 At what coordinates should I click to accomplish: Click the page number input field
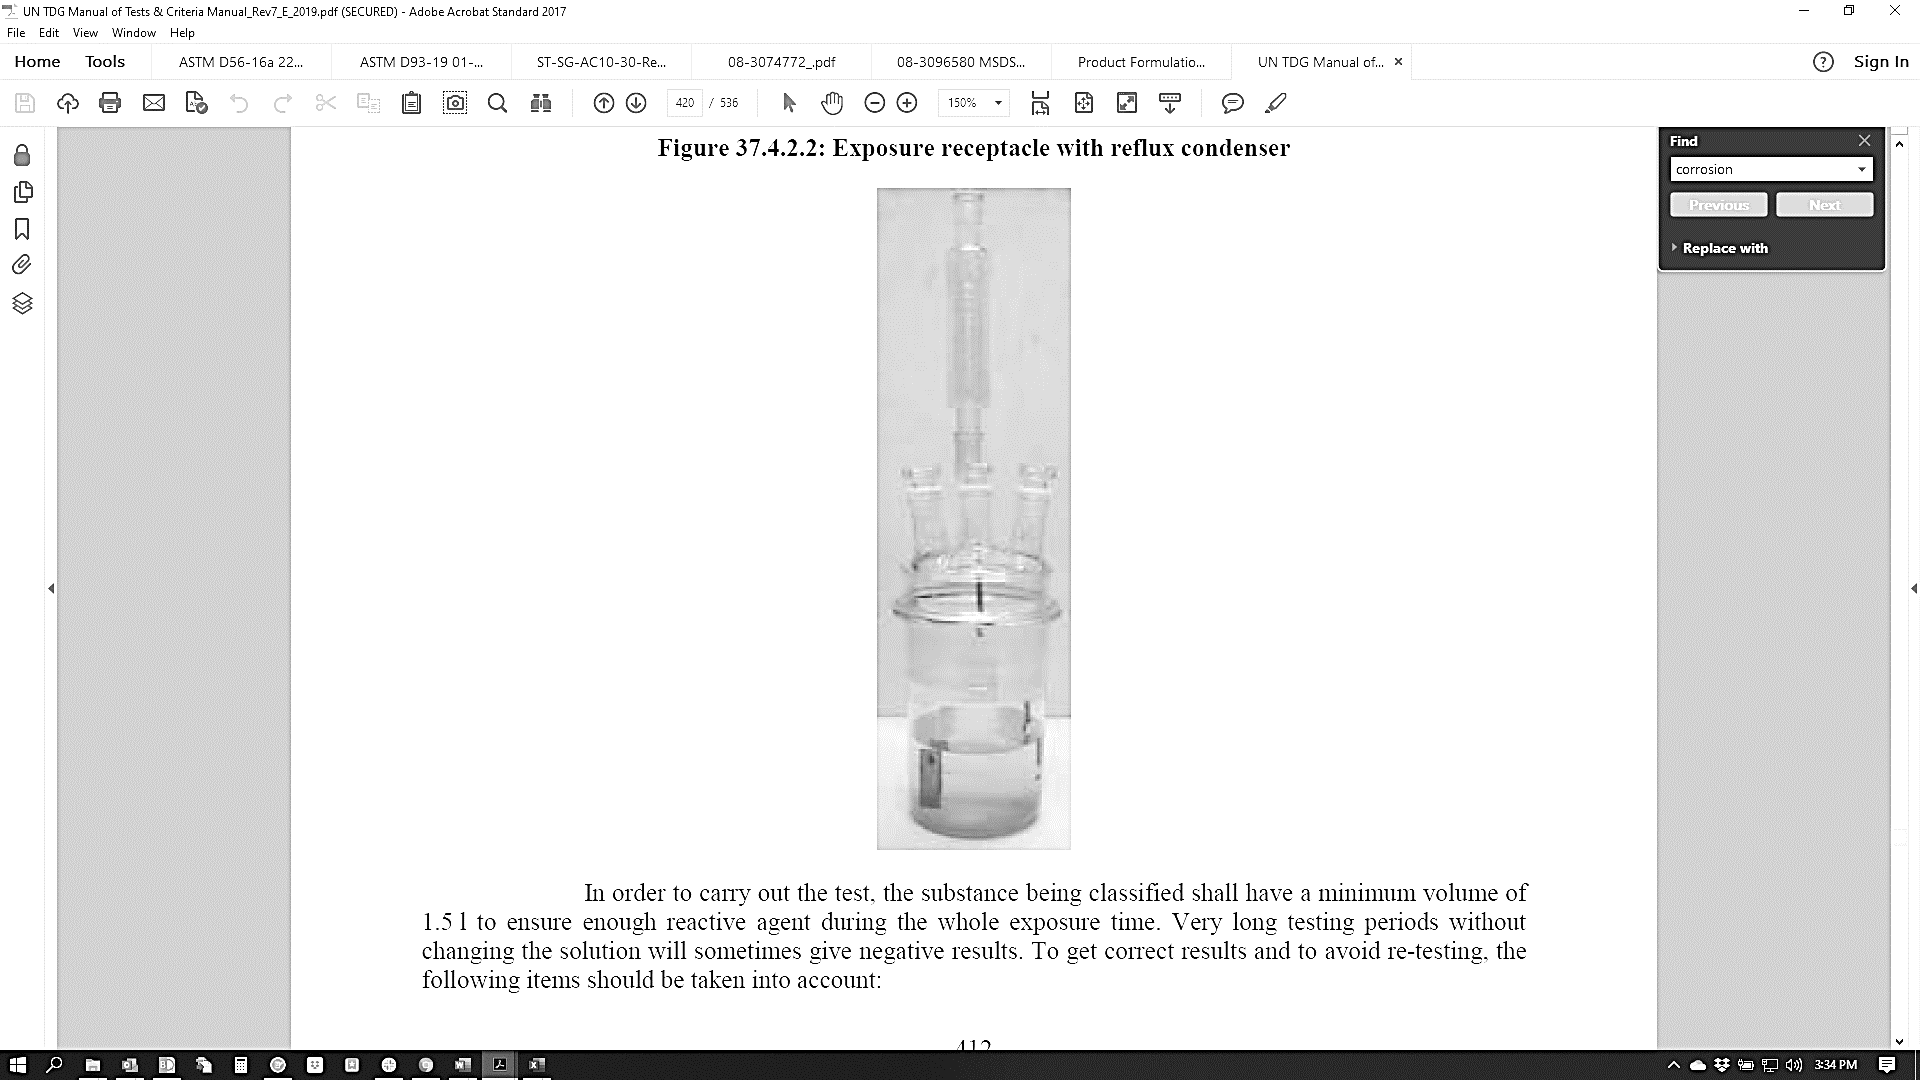[x=685, y=103]
